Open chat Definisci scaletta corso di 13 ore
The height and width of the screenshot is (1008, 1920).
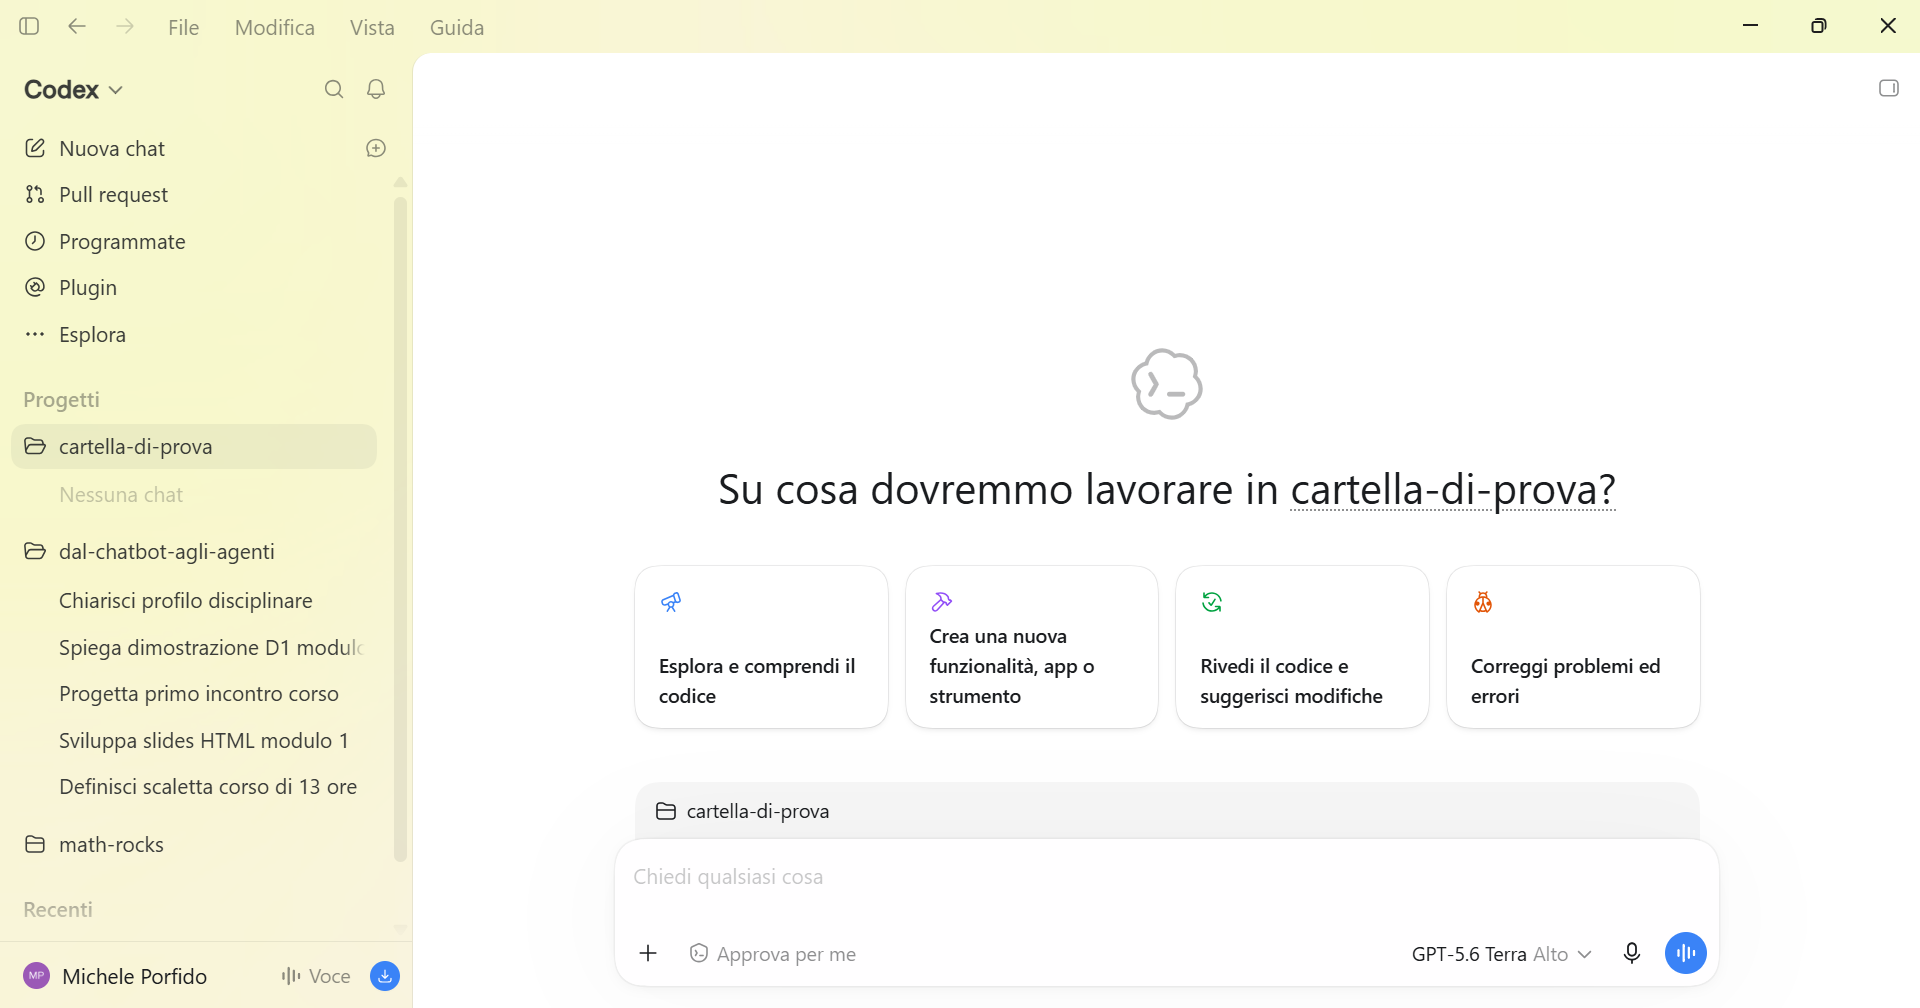(x=194, y=787)
